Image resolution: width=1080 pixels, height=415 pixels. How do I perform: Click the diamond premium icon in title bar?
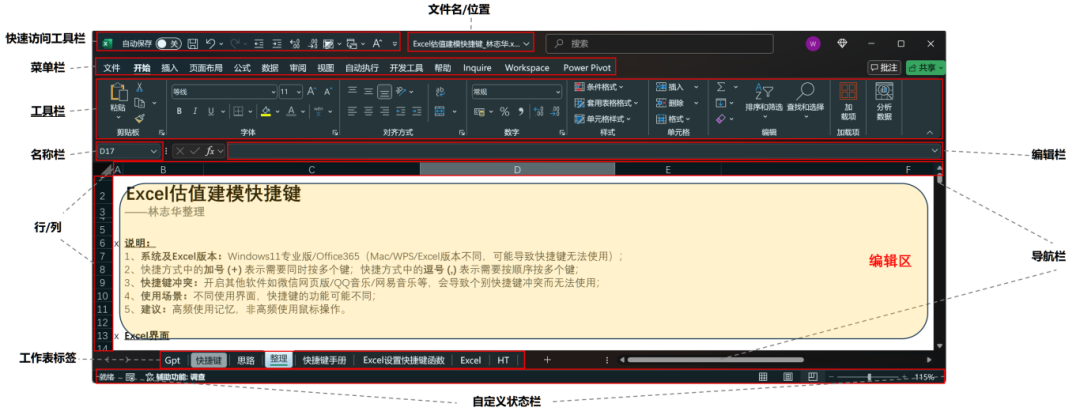coord(842,43)
